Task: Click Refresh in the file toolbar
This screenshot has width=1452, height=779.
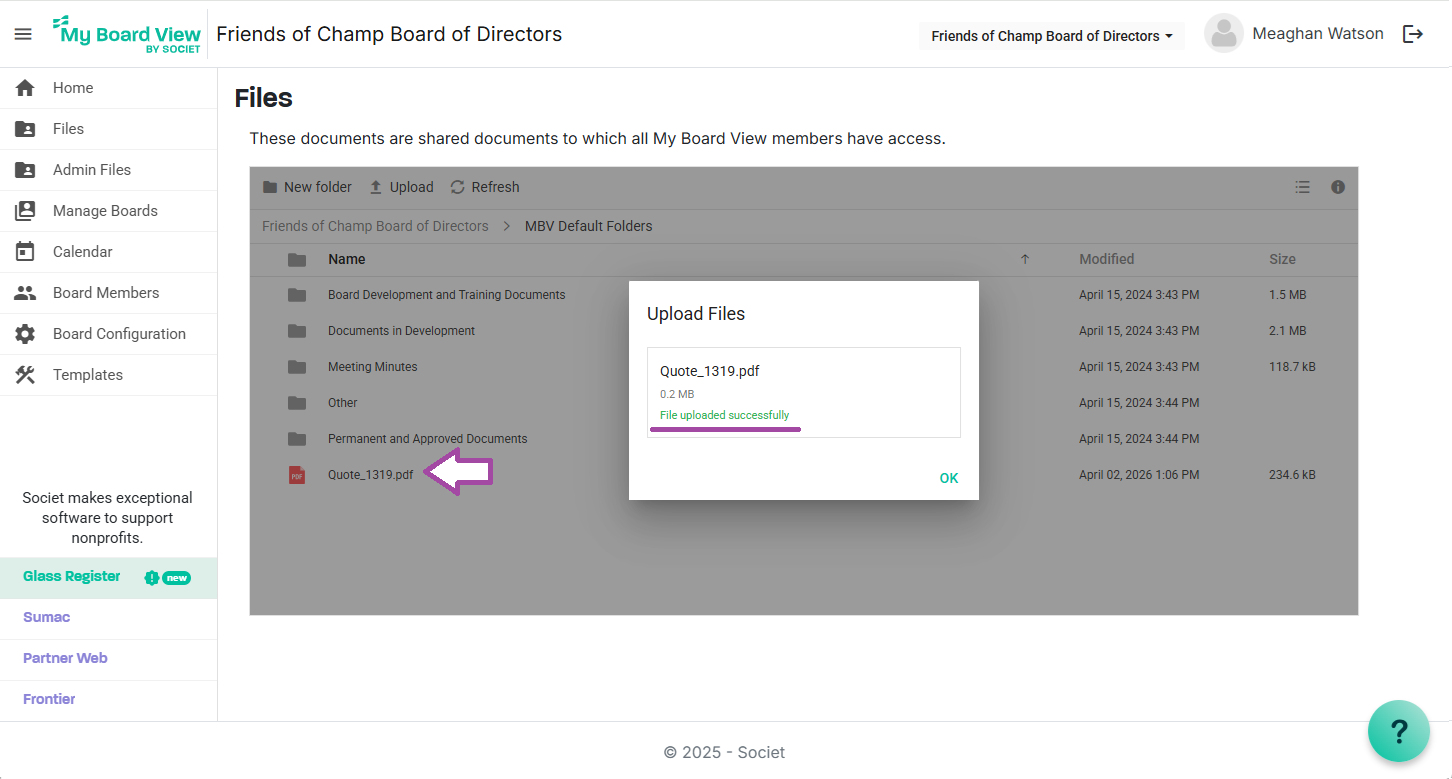Action: click(x=485, y=187)
